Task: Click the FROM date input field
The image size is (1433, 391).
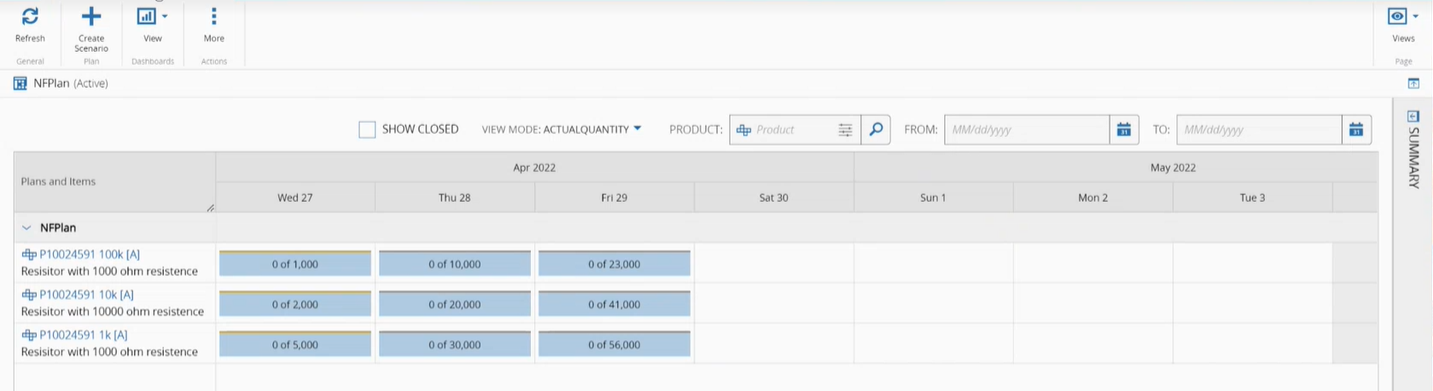Action: click(x=1027, y=129)
